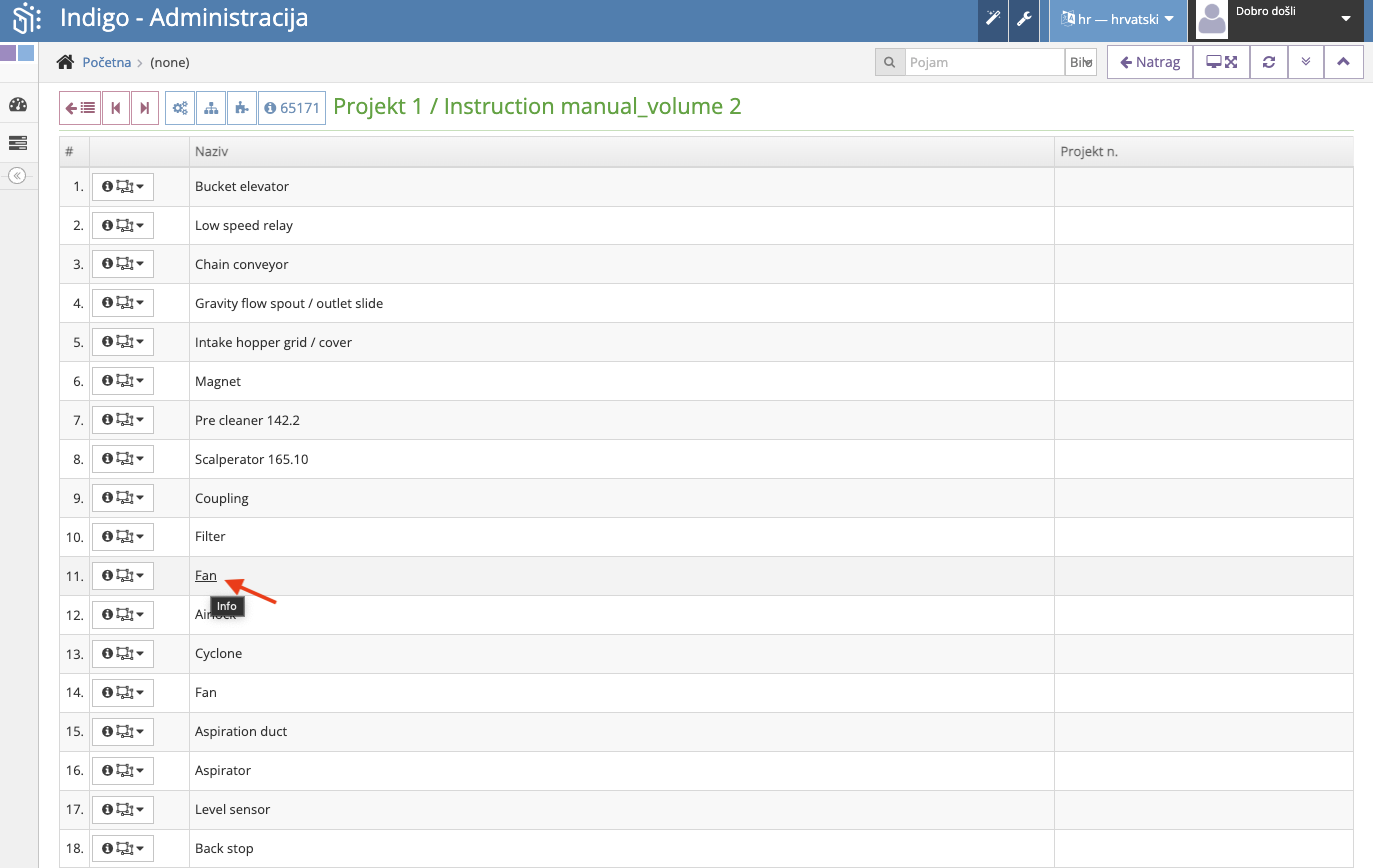Click the Projekt n. column header
This screenshot has width=1373, height=868.
pos(1204,151)
